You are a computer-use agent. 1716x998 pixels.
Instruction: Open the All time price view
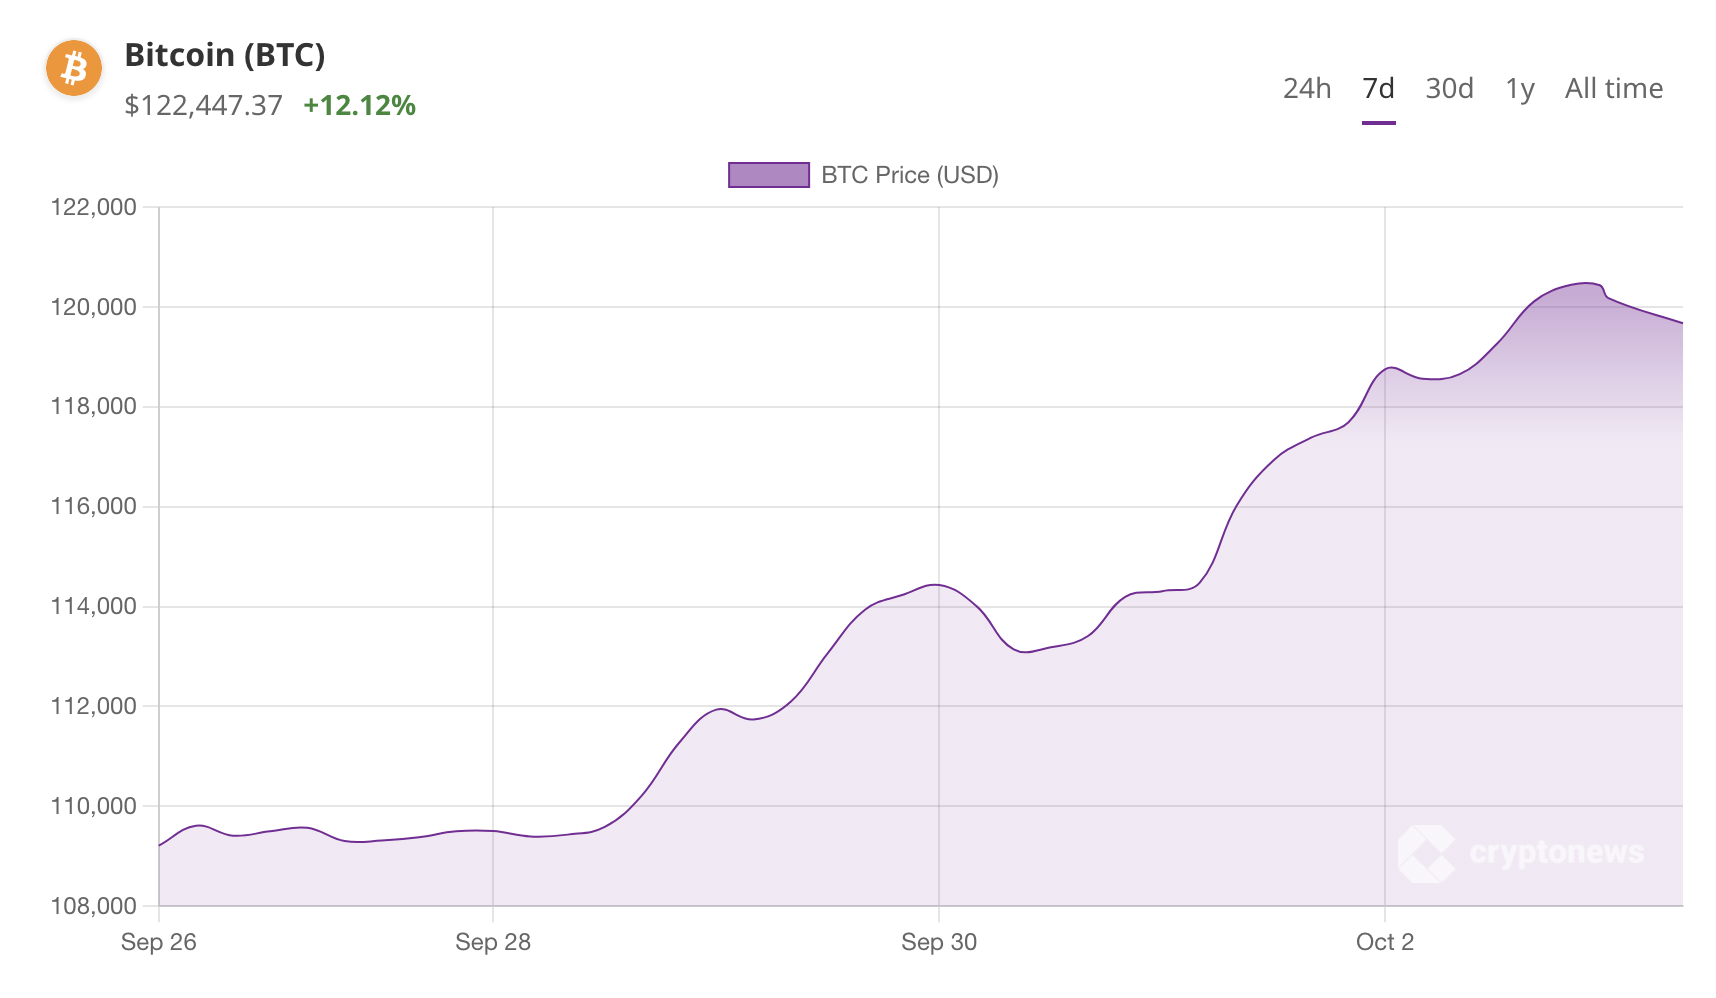(x=1613, y=89)
